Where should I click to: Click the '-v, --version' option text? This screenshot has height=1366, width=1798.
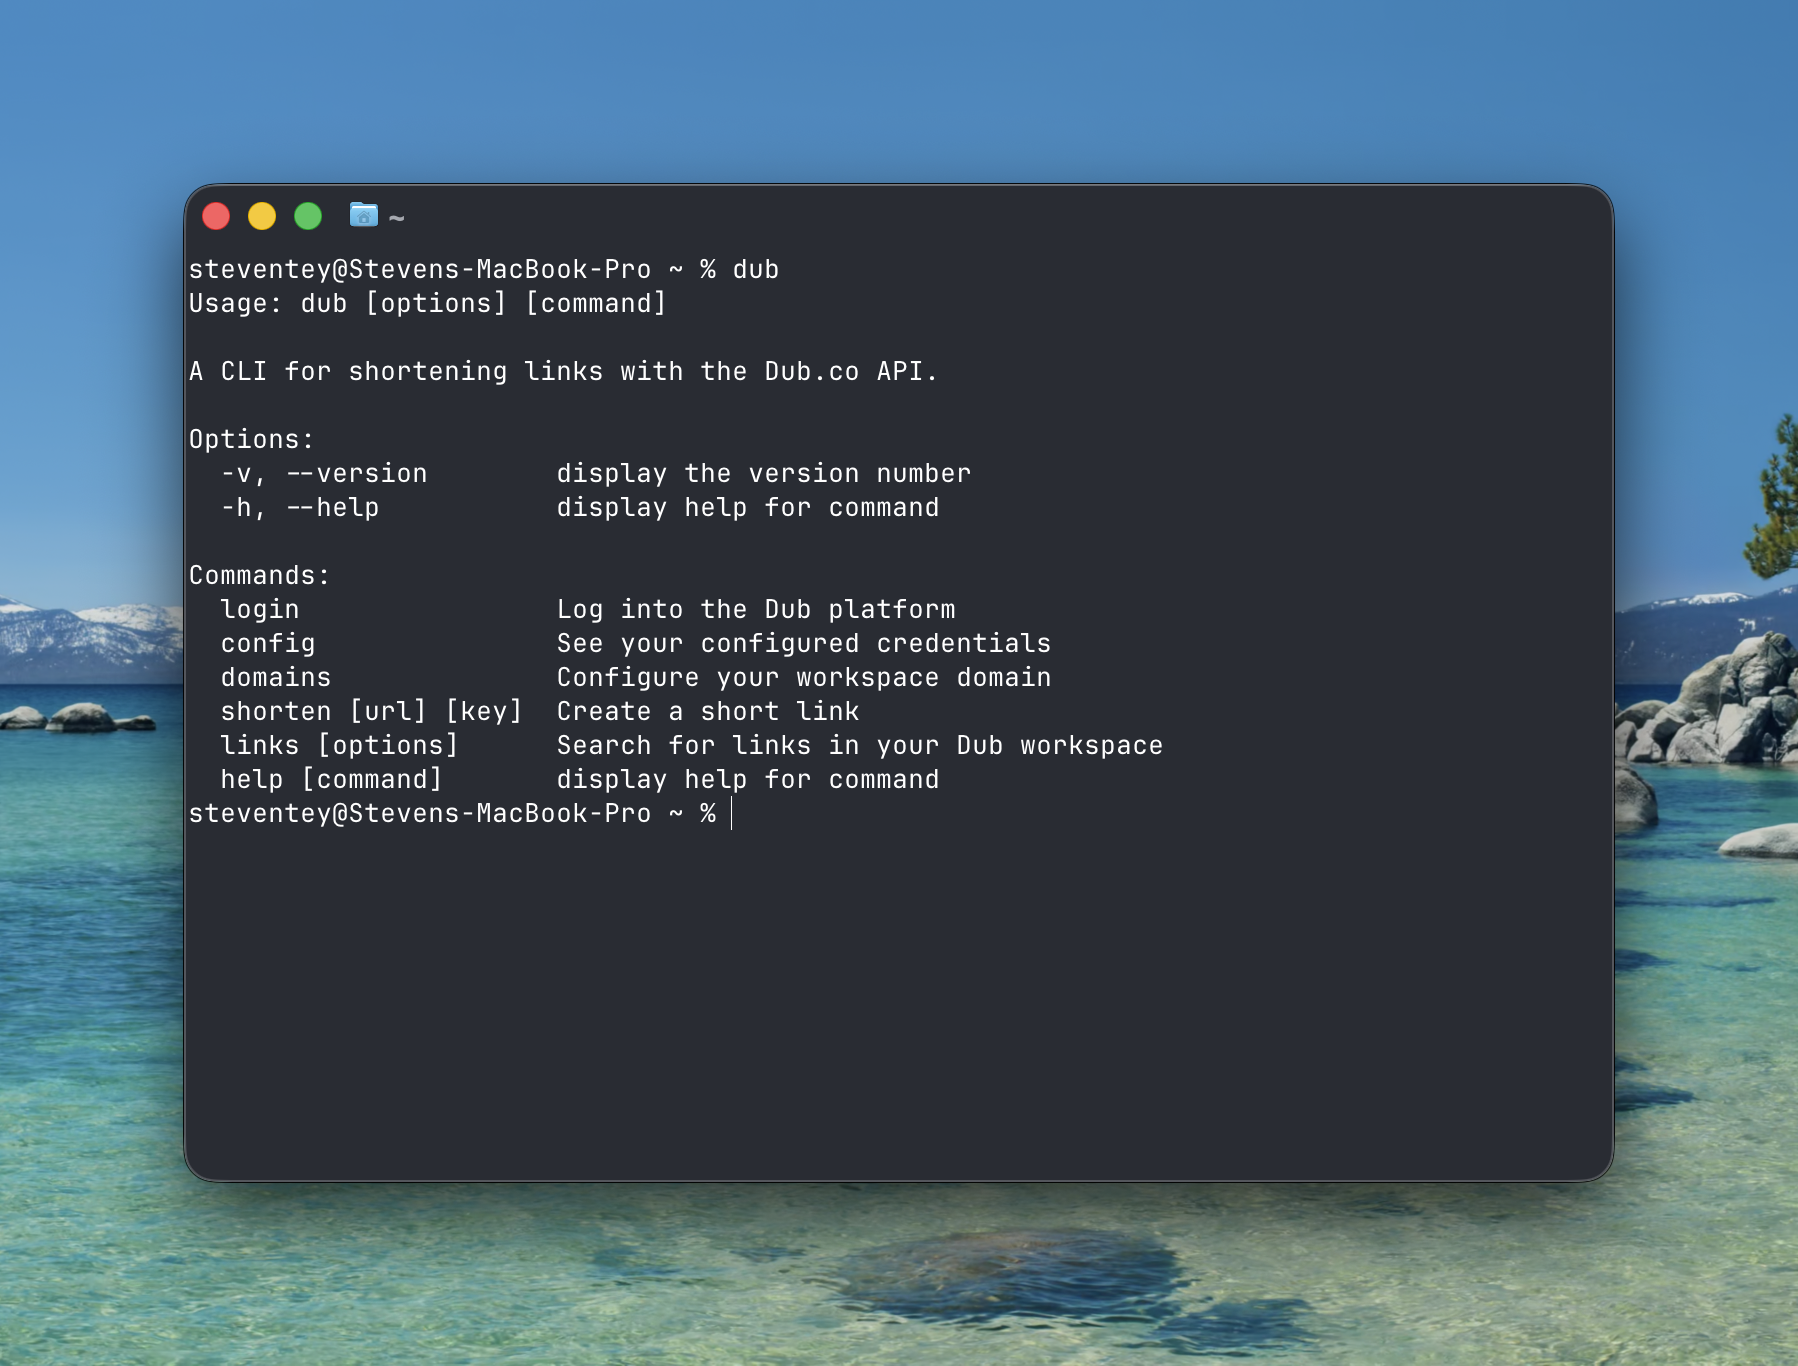pyautogui.click(x=324, y=474)
